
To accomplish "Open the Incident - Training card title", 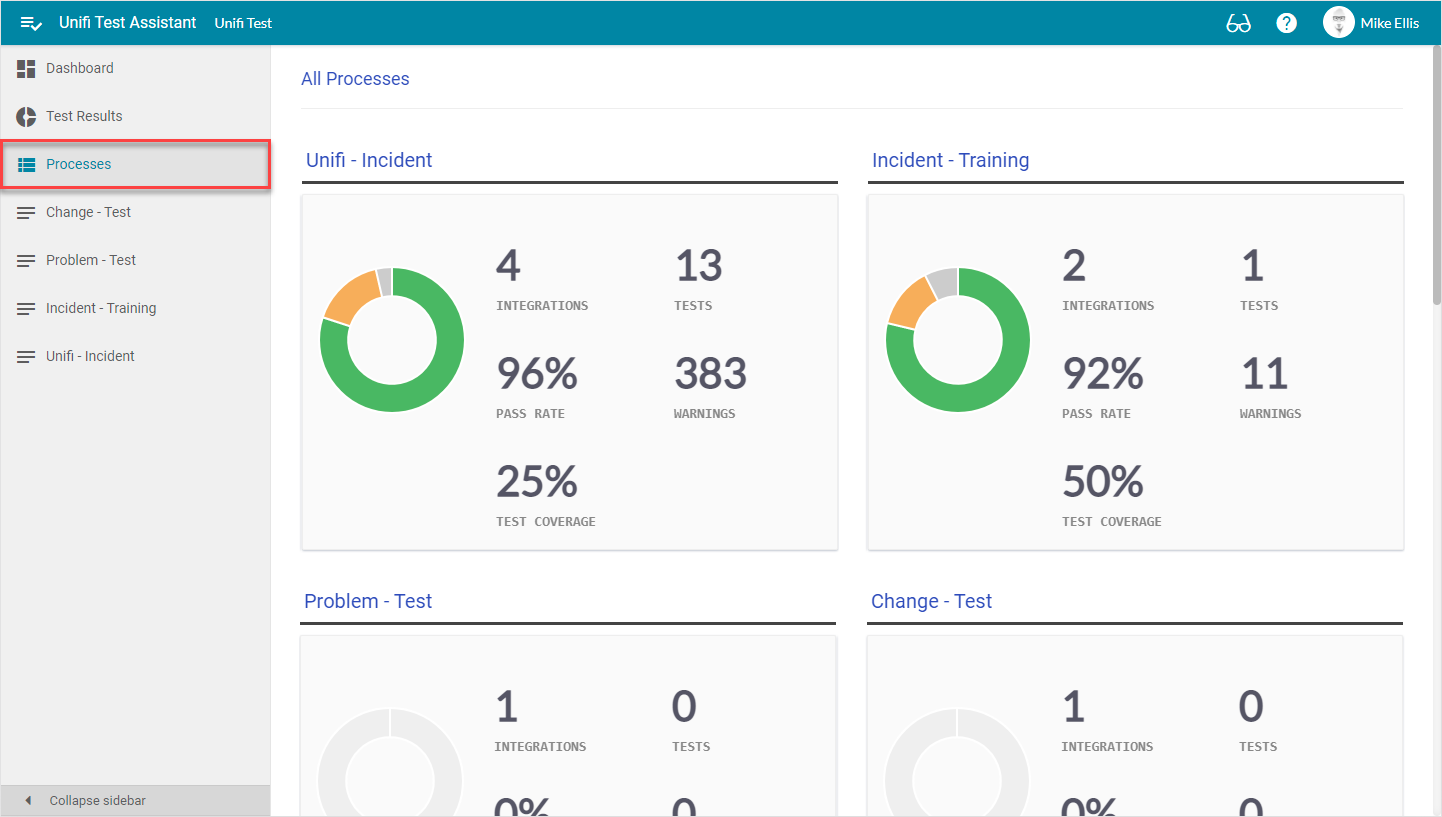I will [x=950, y=160].
